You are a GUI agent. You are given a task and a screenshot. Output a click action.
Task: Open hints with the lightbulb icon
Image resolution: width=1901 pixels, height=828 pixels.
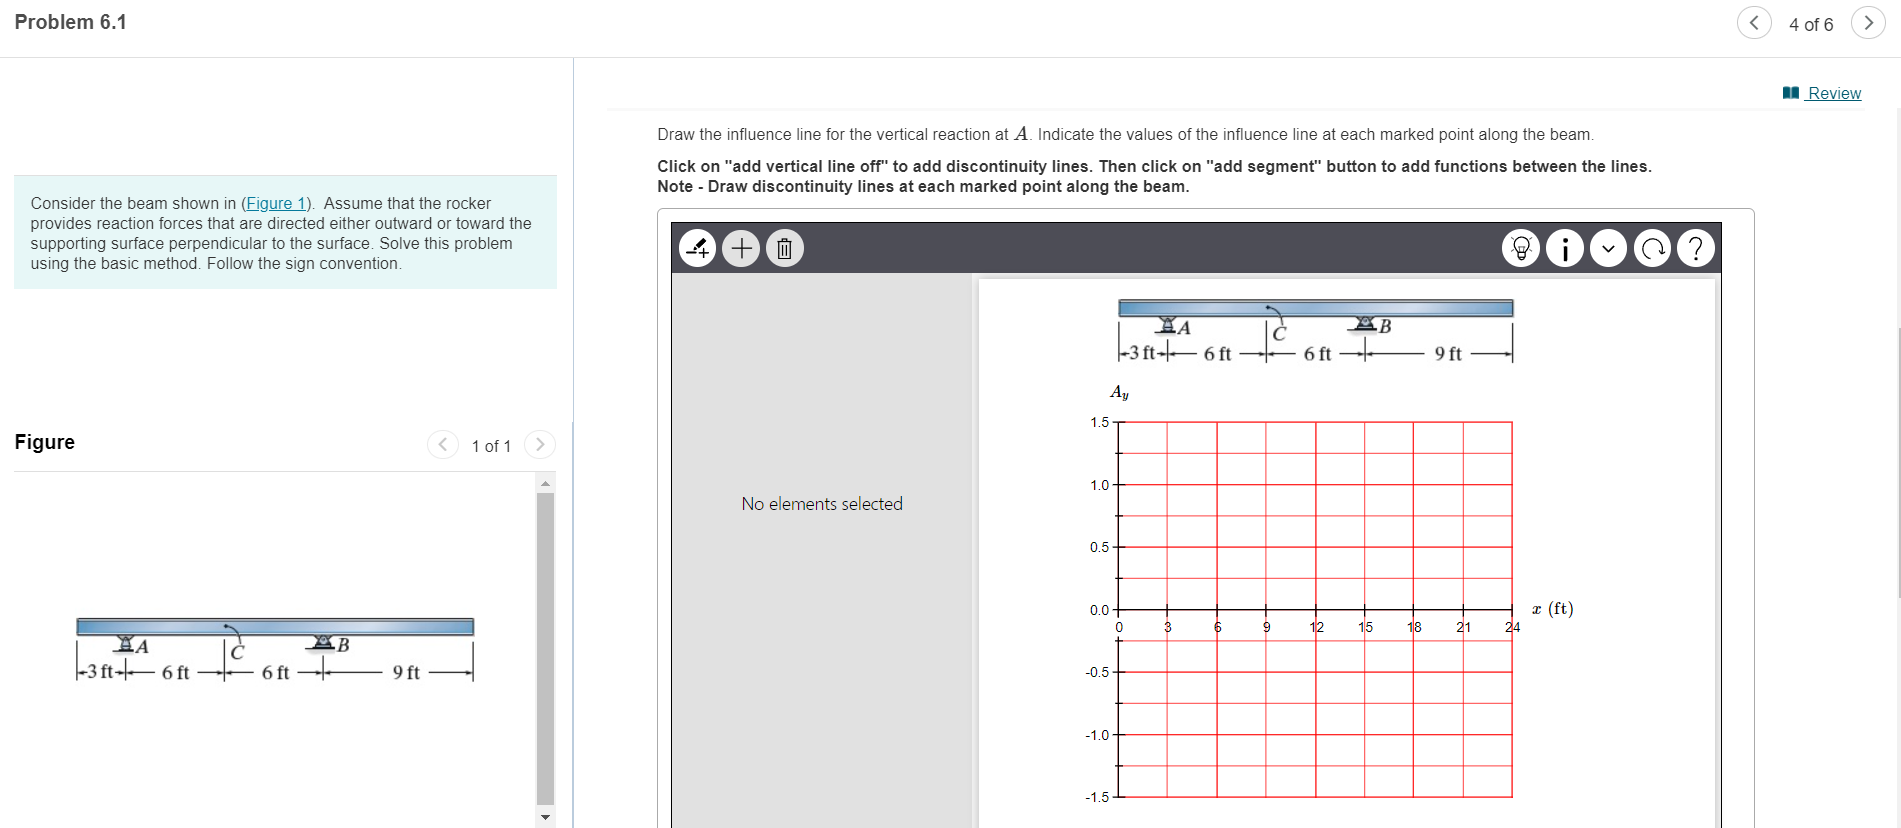coord(1521,248)
